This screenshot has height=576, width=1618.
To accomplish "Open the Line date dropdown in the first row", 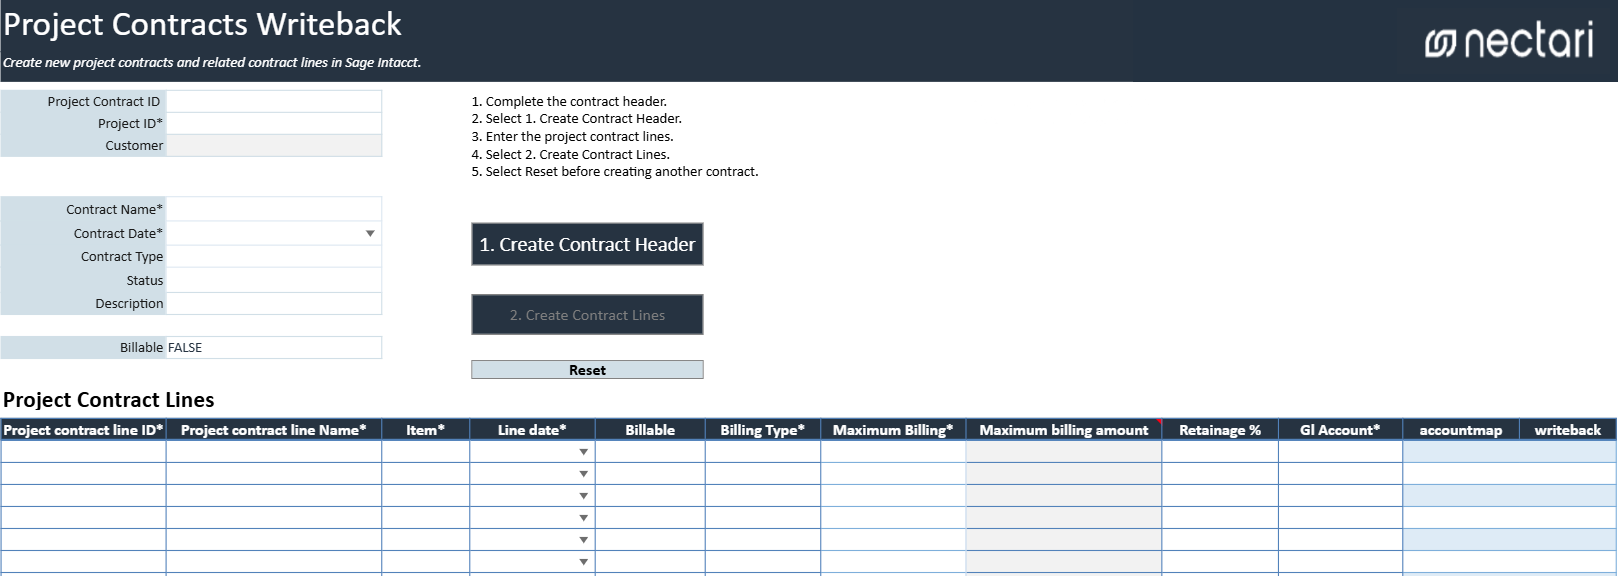I will click(x=584, y=452).
